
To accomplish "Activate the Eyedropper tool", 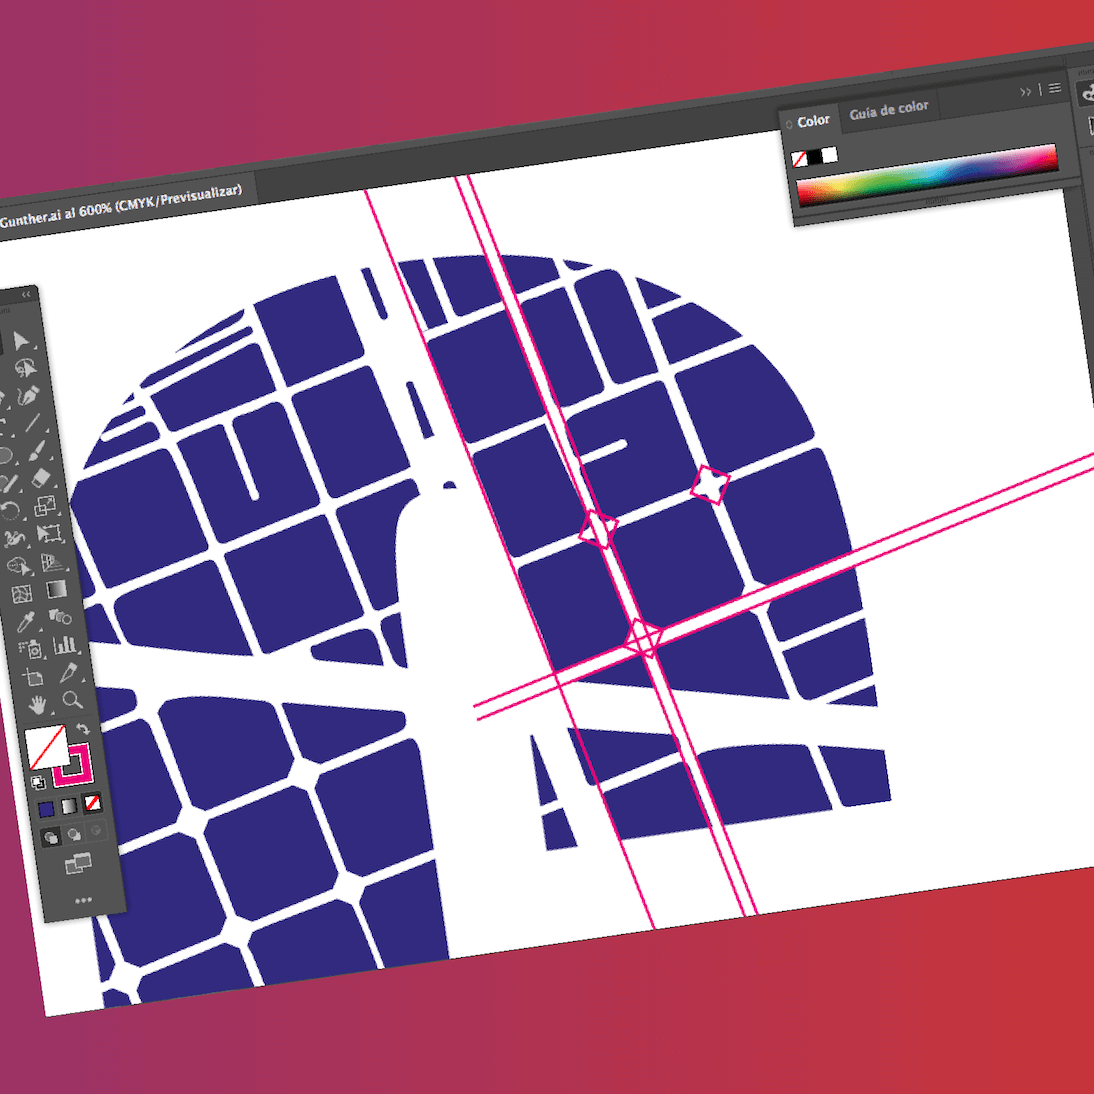I will pyautogui.click(x=26, y=623).
